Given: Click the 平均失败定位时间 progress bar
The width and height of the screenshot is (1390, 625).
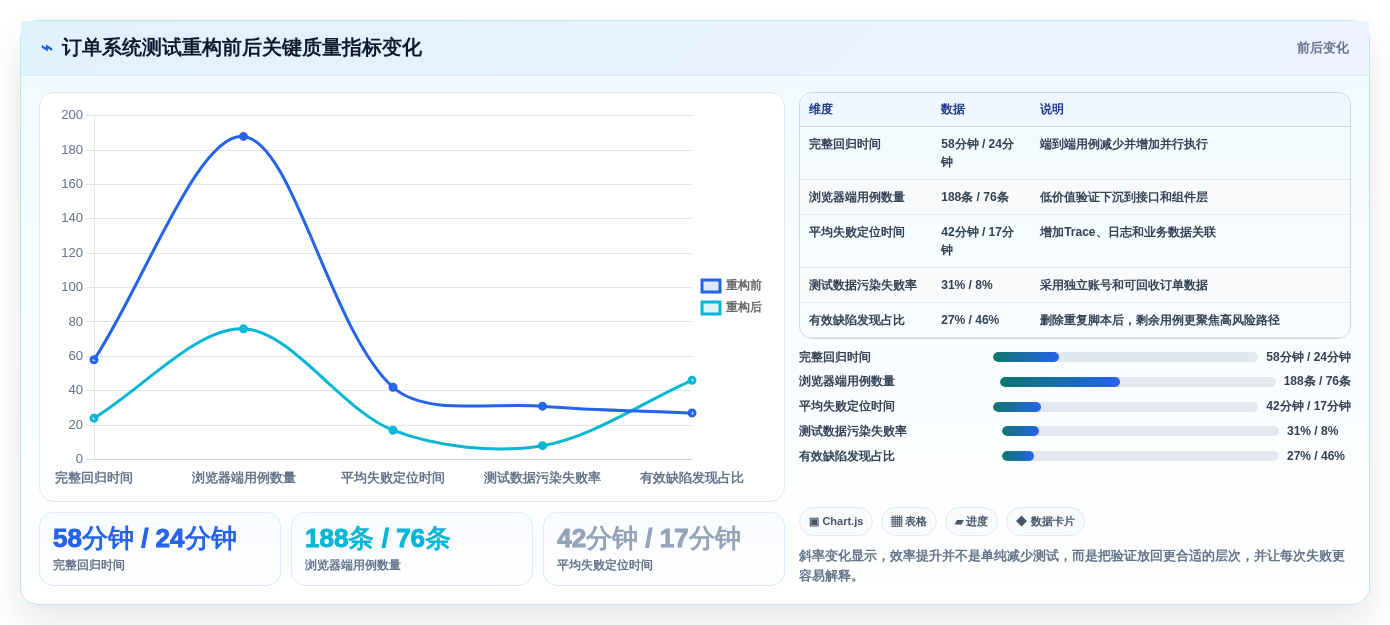Looking at the screenshot, I should (x=1125, y=407).
